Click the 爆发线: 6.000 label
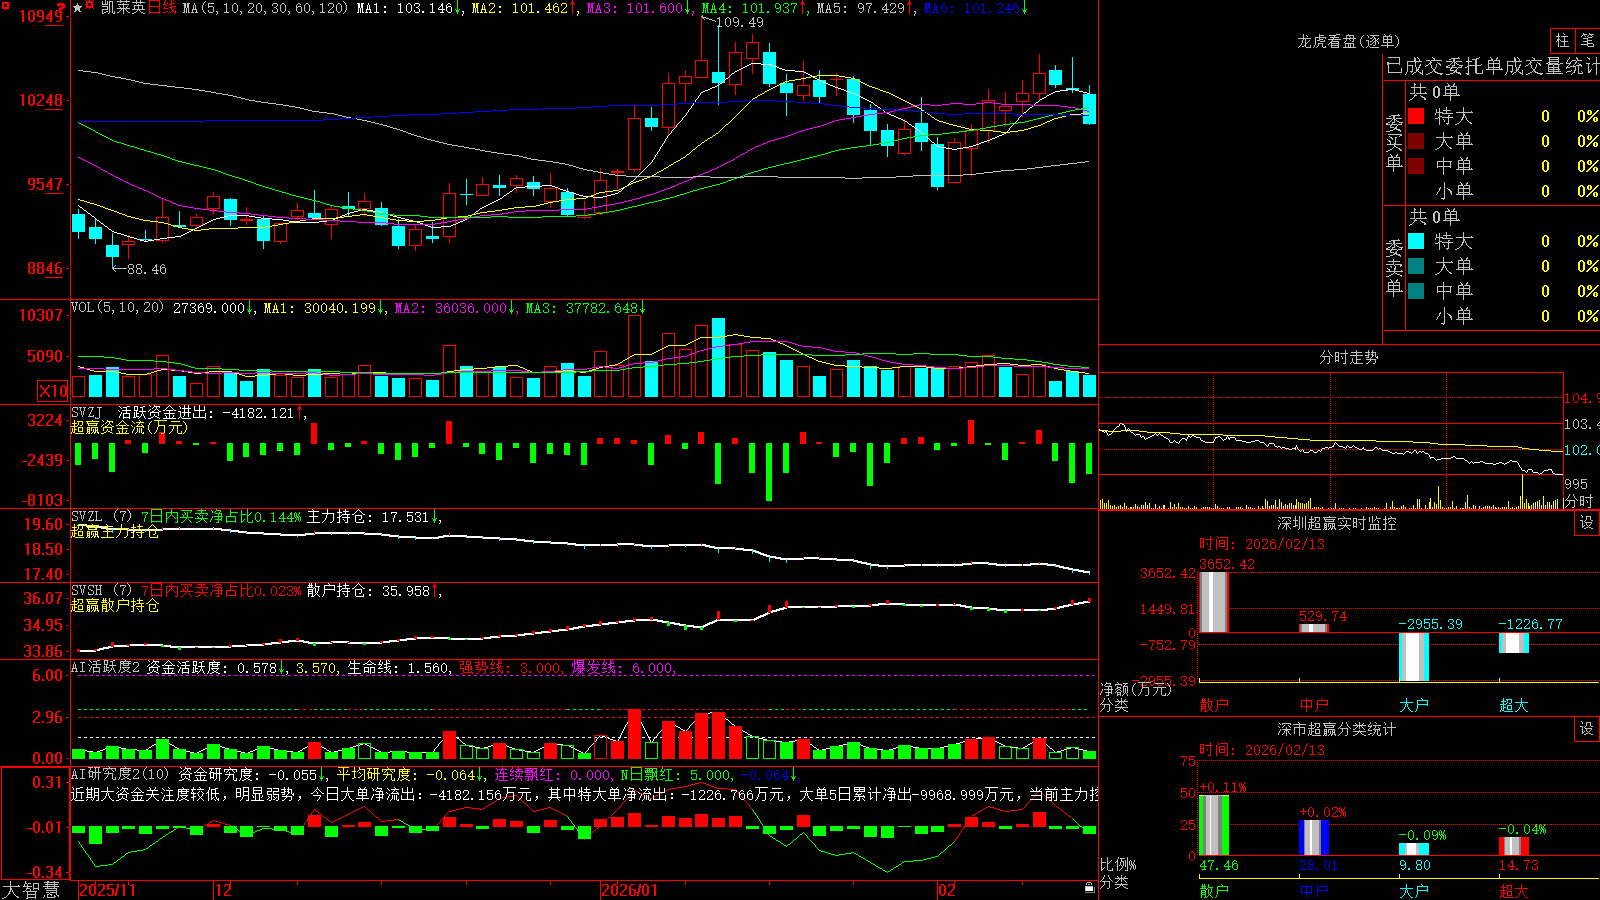The width and height of the screenshot is (1600, 900). coord(623,668)
